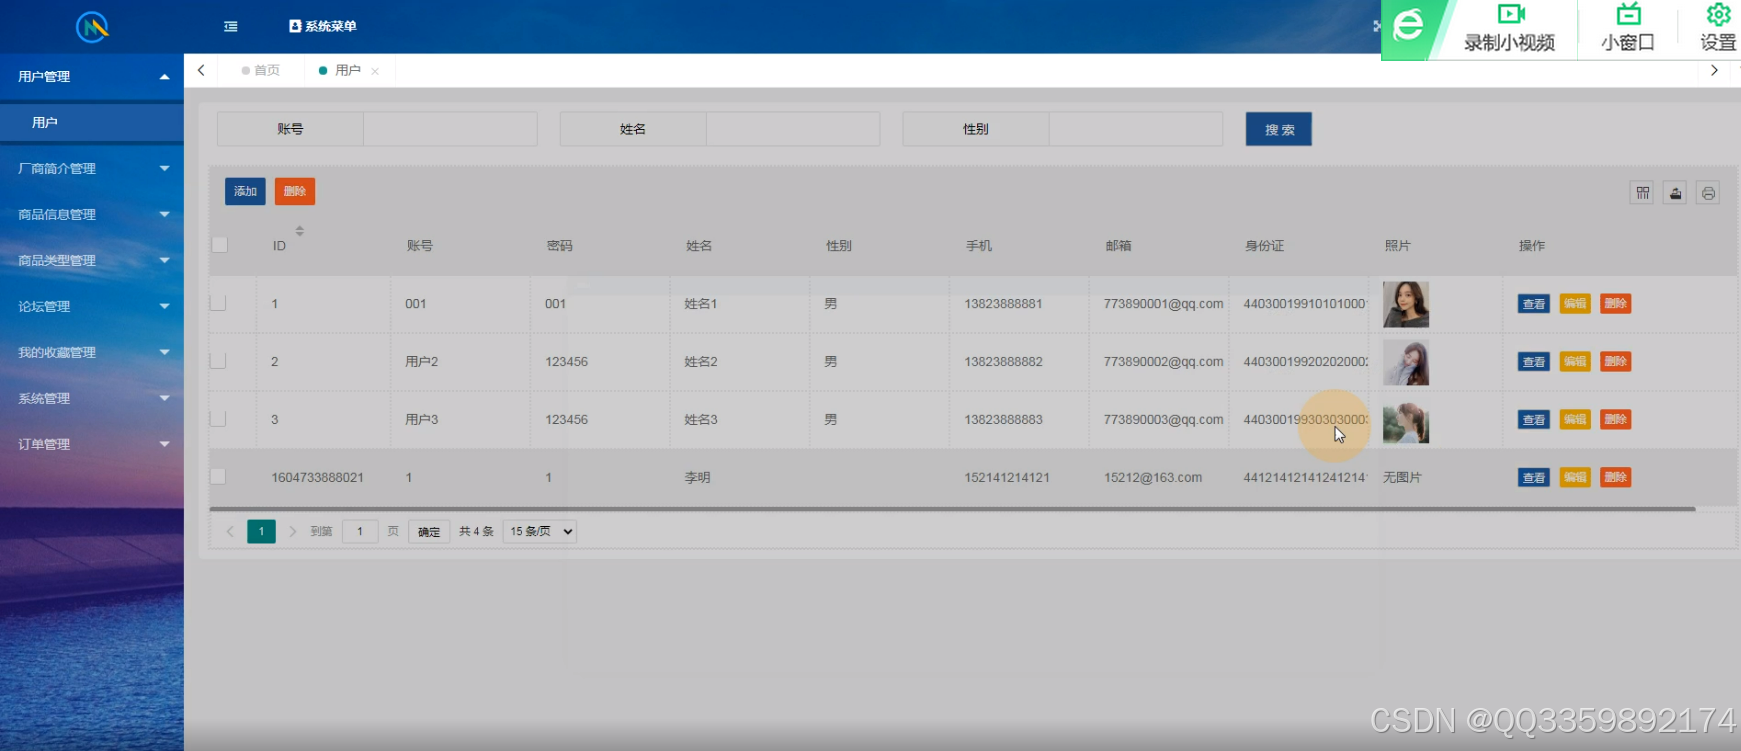Image resolution: width=1741 pixels, height=751 pixels.
Task: Expand the 系统管理 menu
Action: tap(92, 398)
